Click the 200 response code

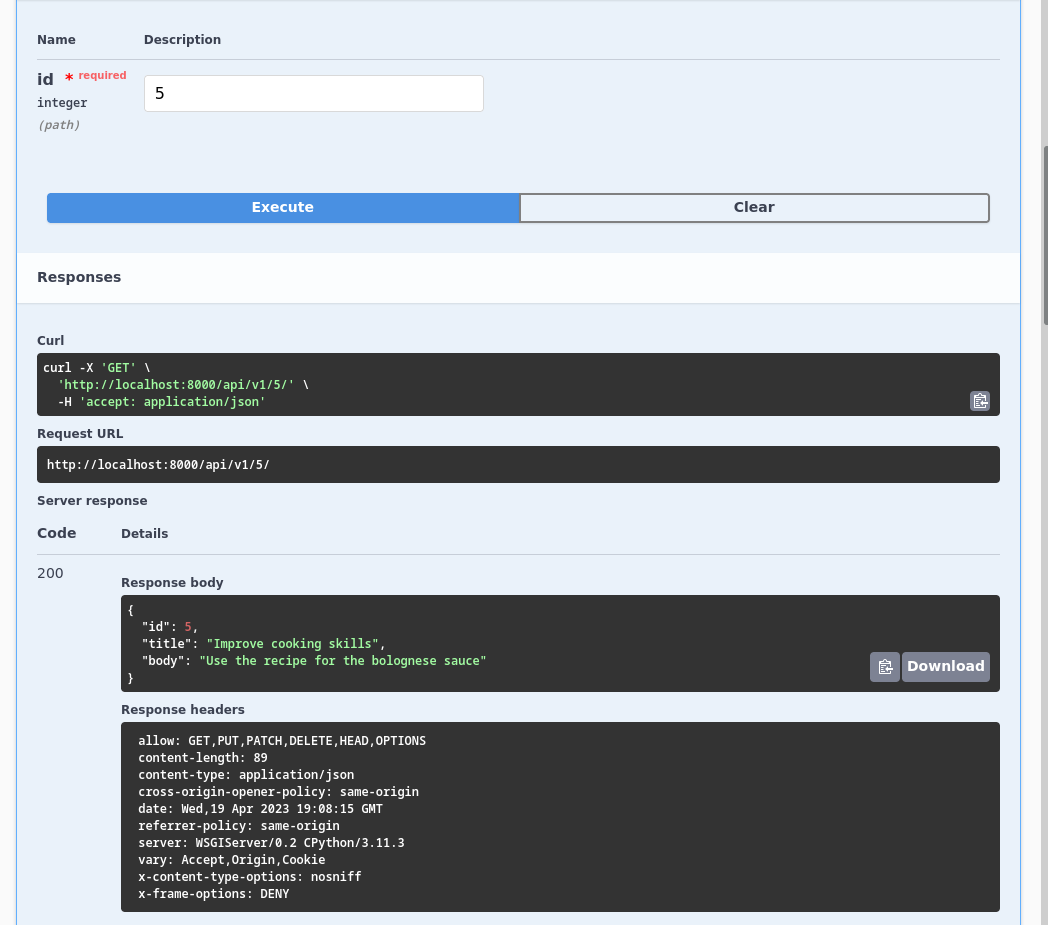point(50,573)
